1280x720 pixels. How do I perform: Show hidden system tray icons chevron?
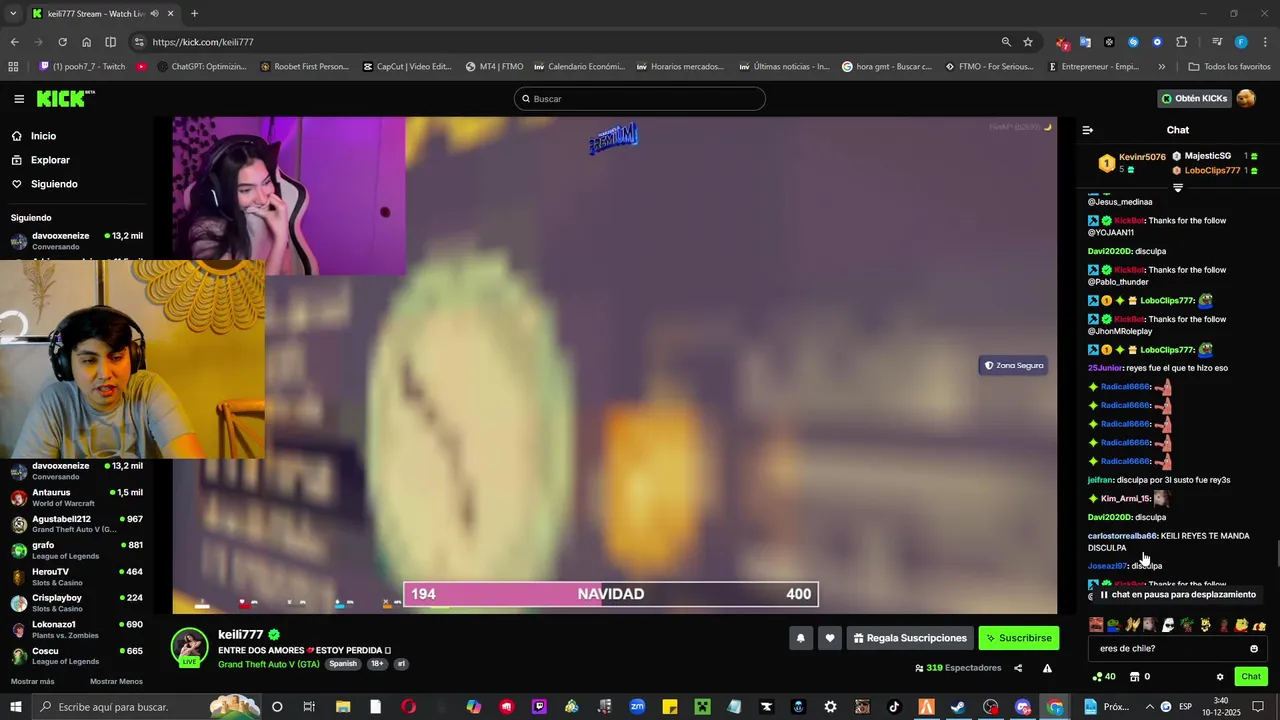(x=1152, y=707)
